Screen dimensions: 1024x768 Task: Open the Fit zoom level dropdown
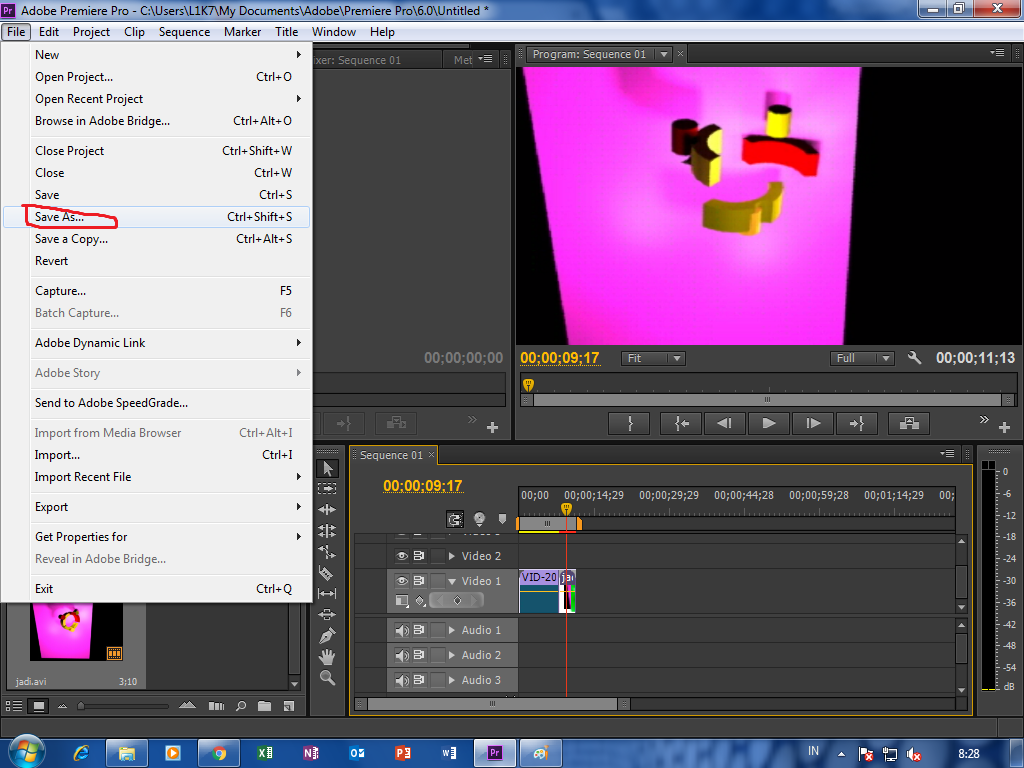[x=652, y=358]
